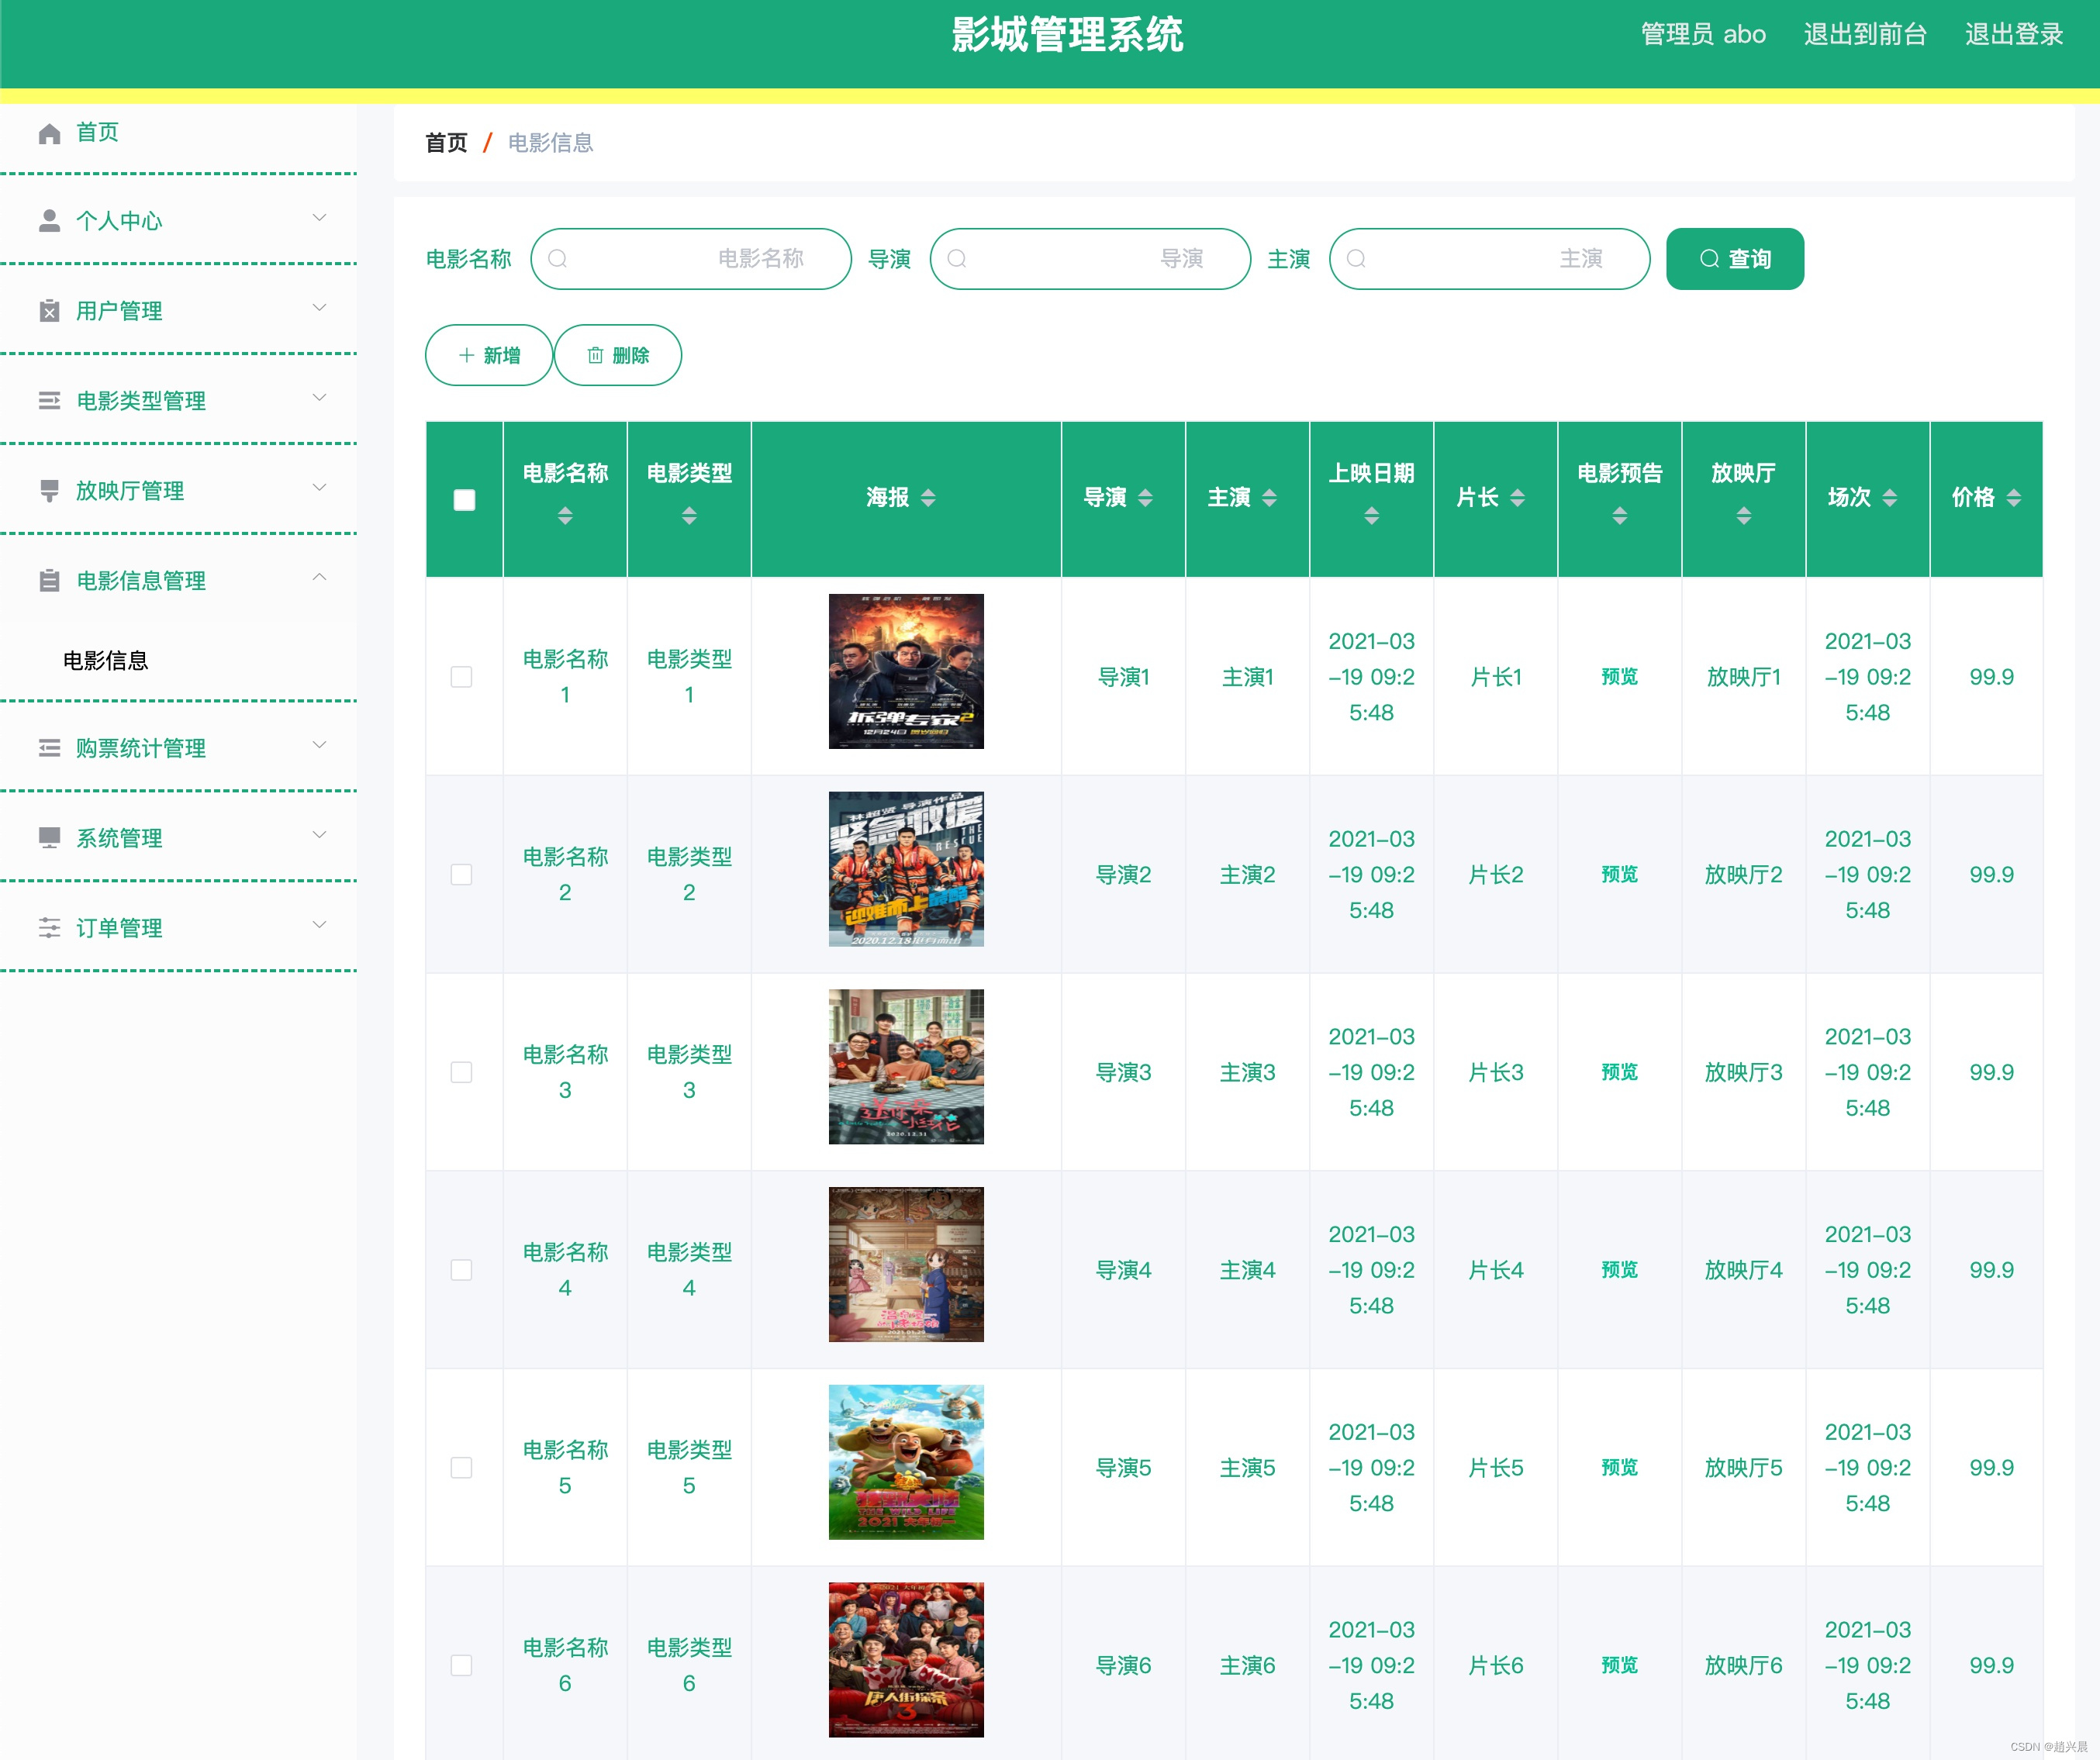The height and width of the screenshot is (1760, 2100).
Task: Sort table by 电影预告 column arrows
Action: (1620, 516)
